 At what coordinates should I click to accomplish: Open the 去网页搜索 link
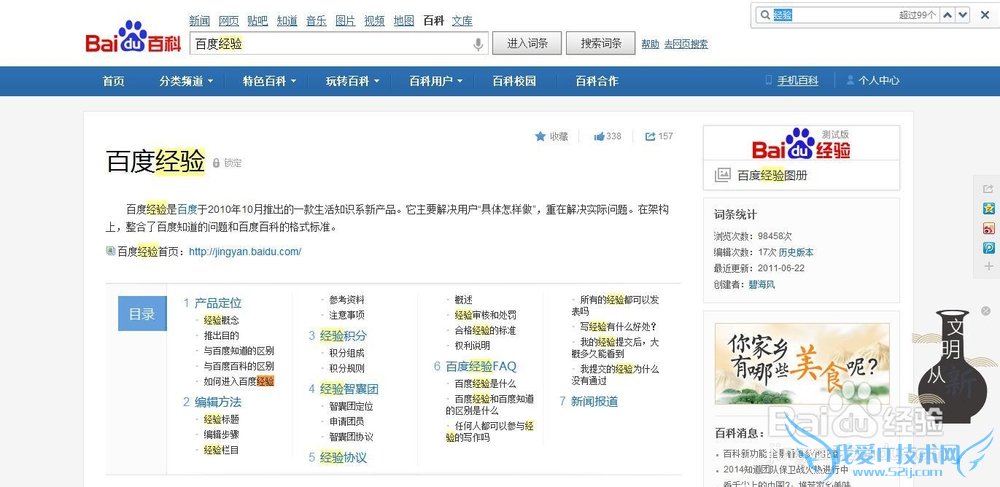click(686, 45)
